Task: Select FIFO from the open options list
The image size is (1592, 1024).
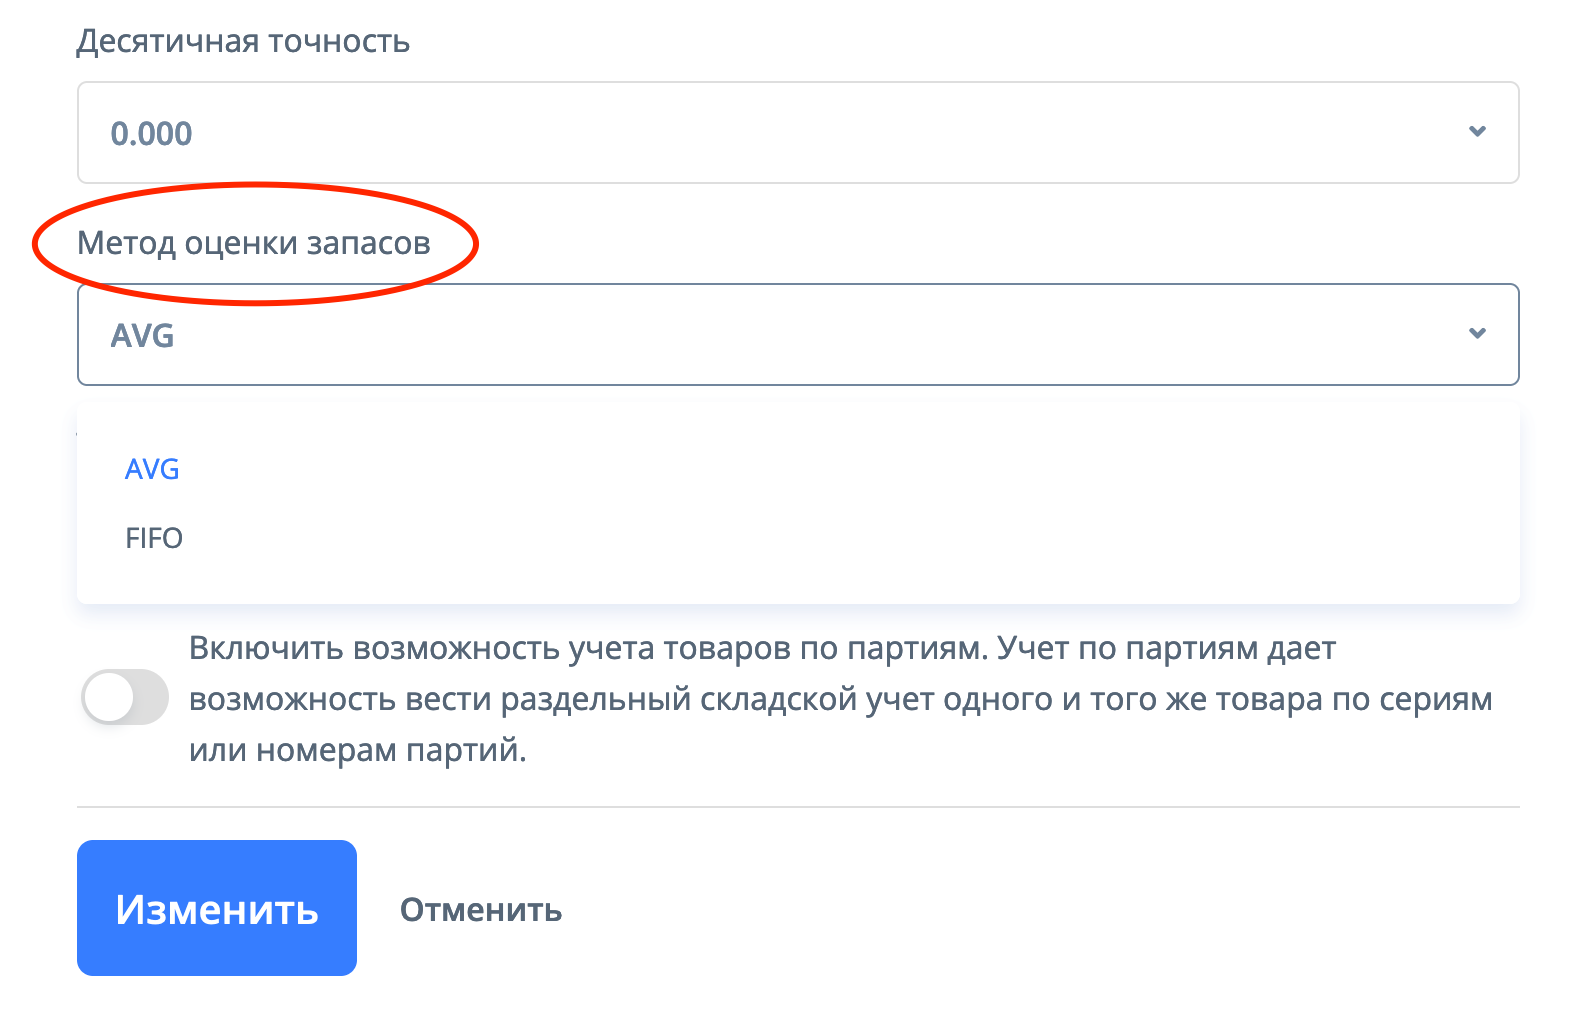Action: tap(154, 538)
